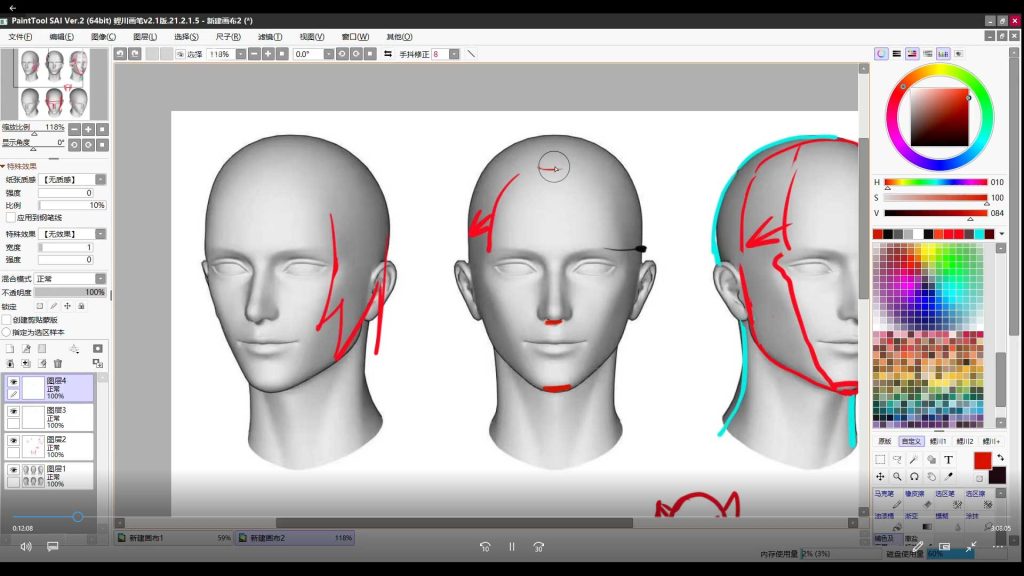Select the 自定义 brush group tab
Image resolution: width=1024 pixels, height=576 pixels.
(x=911, y=441)
